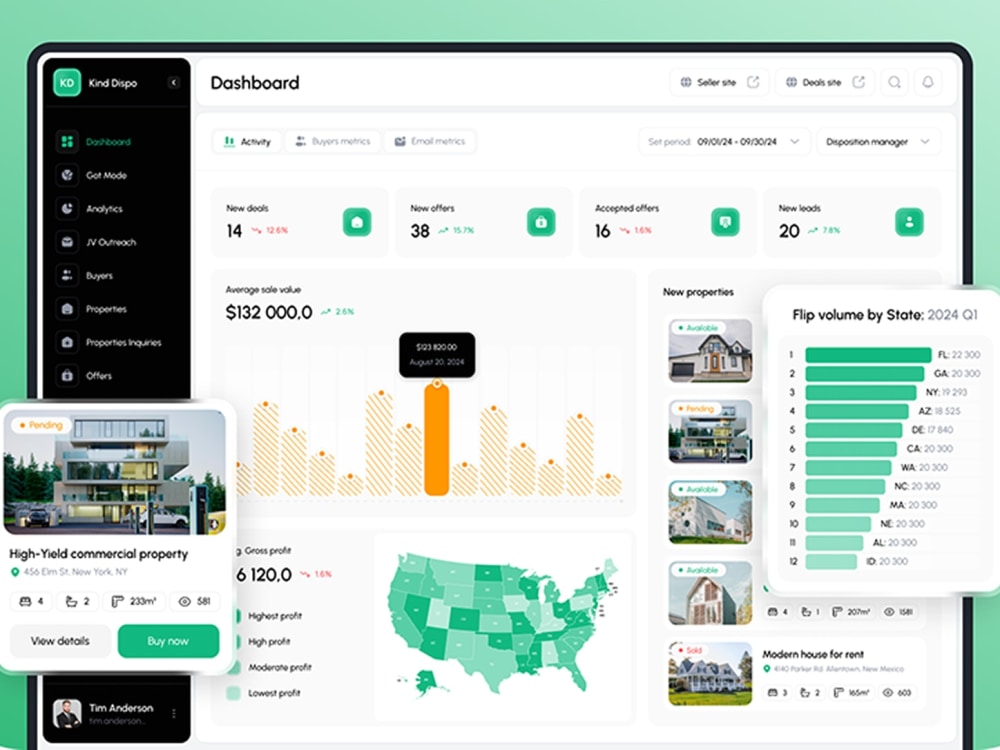Viewport: 1000px width, 750px height.
Task: Click the Properties Inquiries sidebar icon
Action: pos(67,342)
